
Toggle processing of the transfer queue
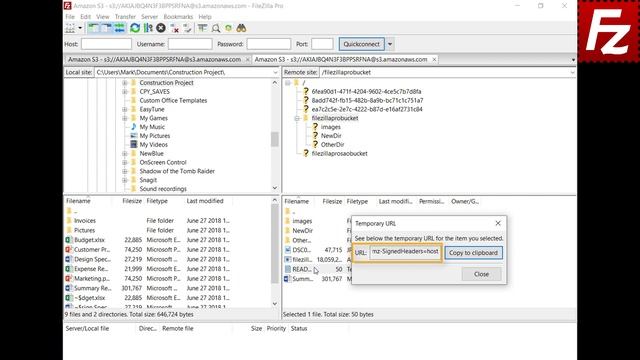pos(148,28)
